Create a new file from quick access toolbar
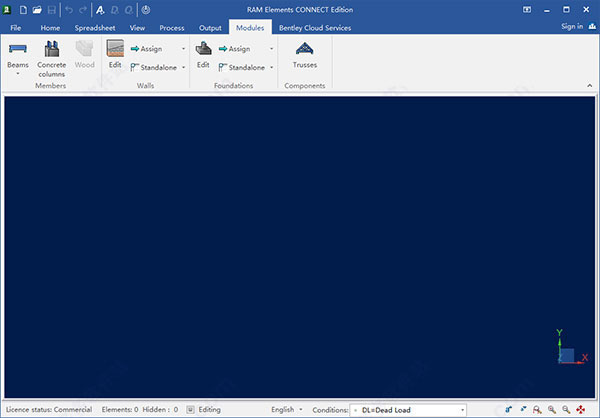Viewport: 600px width, 418px height. [x=23, y=10]
